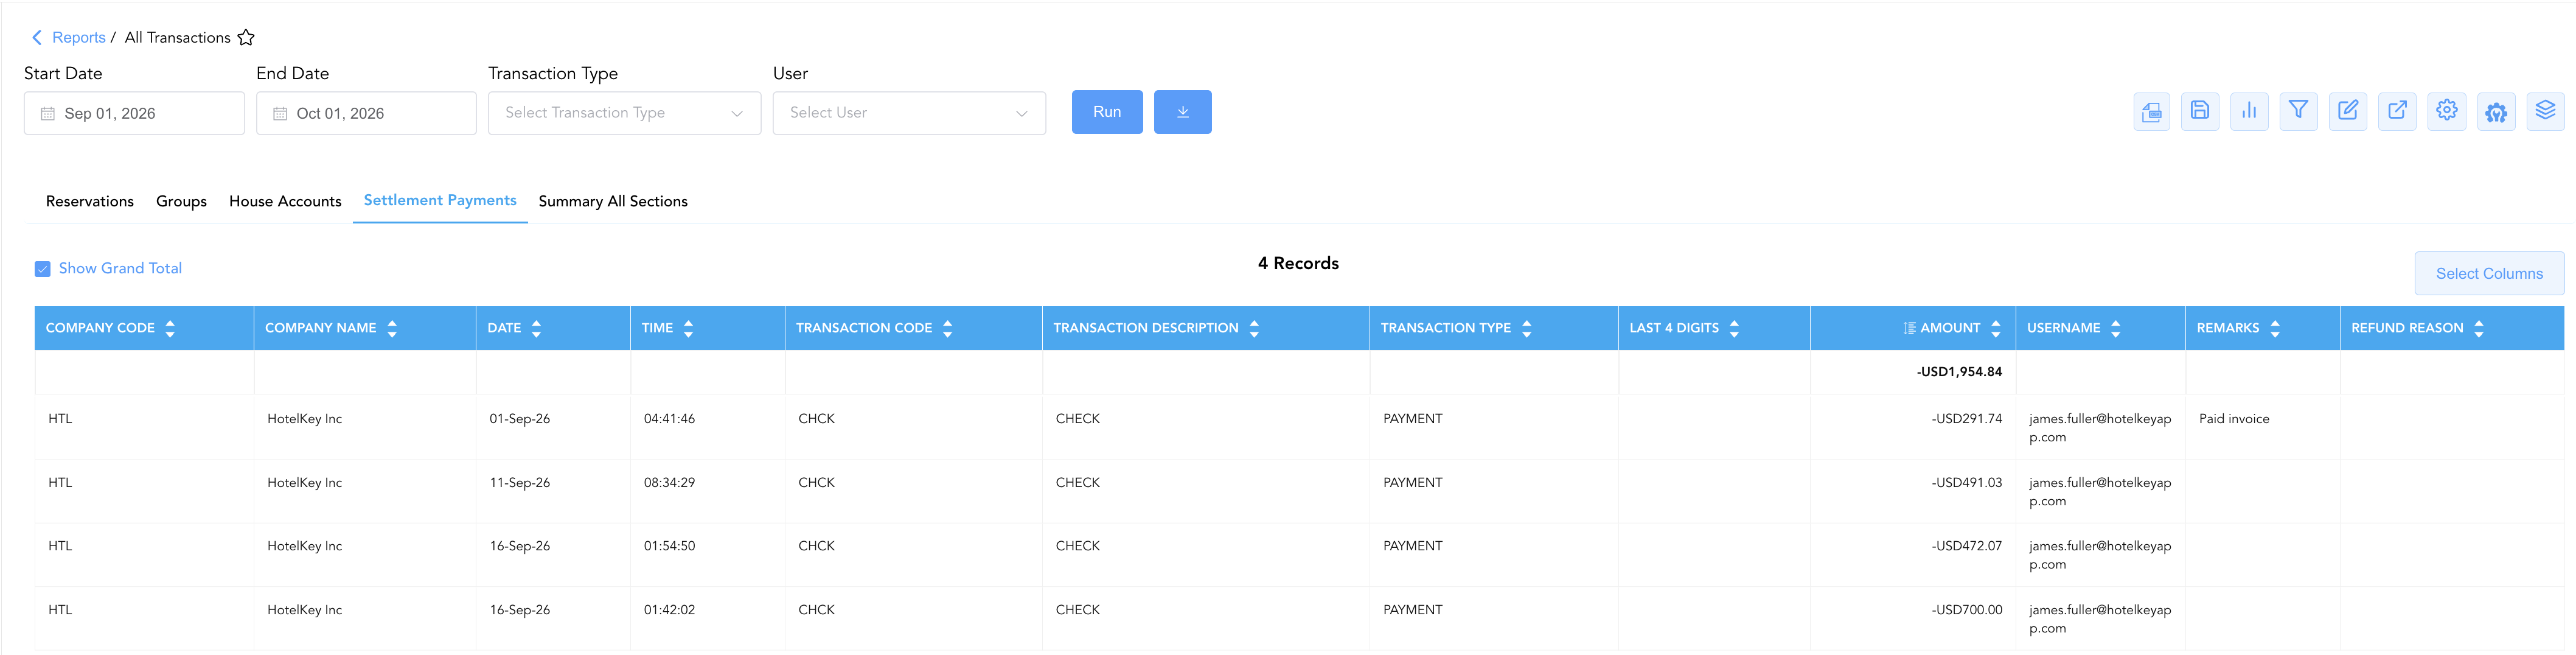Viewport: 2576px width, 655px height.
Task: Sort the Remarks column
Action: click(x=2275, y=328)
